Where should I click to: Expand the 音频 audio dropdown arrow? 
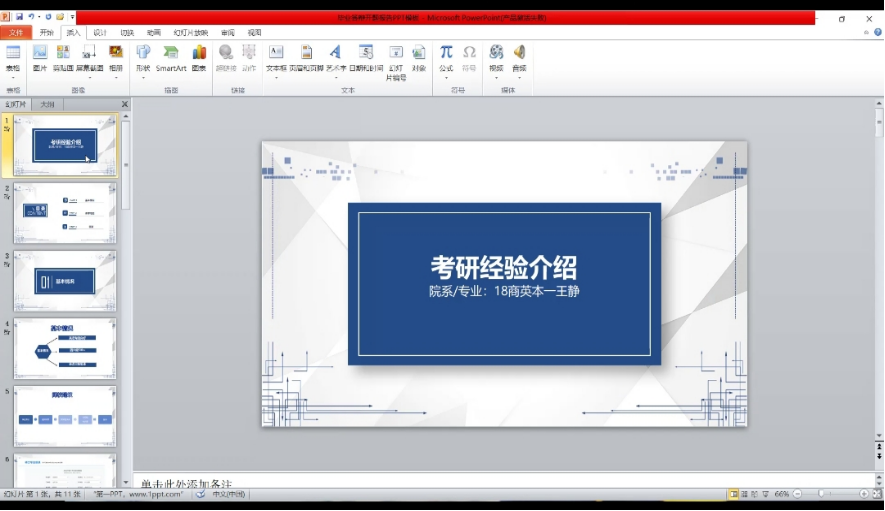519,77
